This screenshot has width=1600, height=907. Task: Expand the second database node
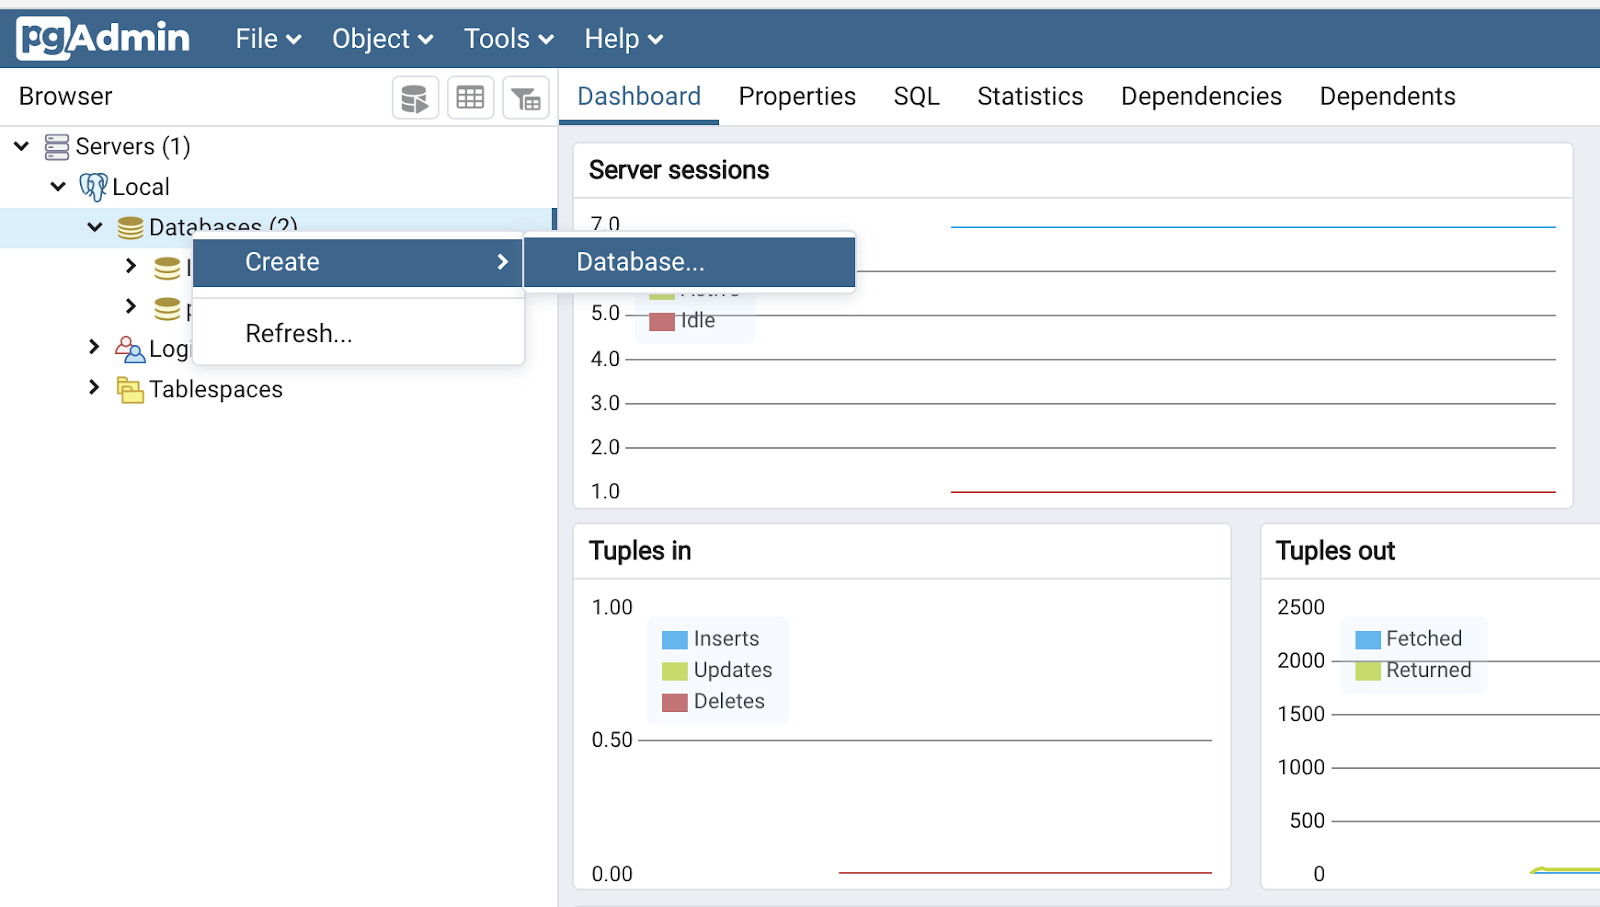131,305
